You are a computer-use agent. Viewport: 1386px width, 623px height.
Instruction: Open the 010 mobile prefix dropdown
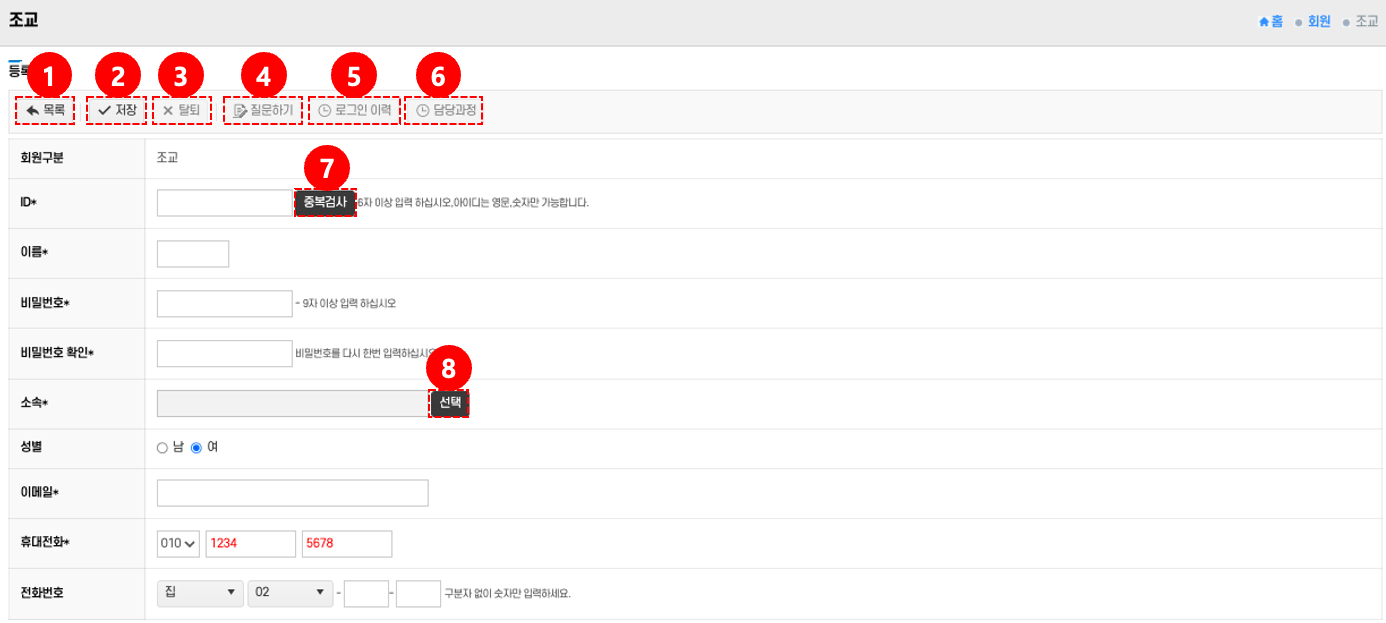179,543
